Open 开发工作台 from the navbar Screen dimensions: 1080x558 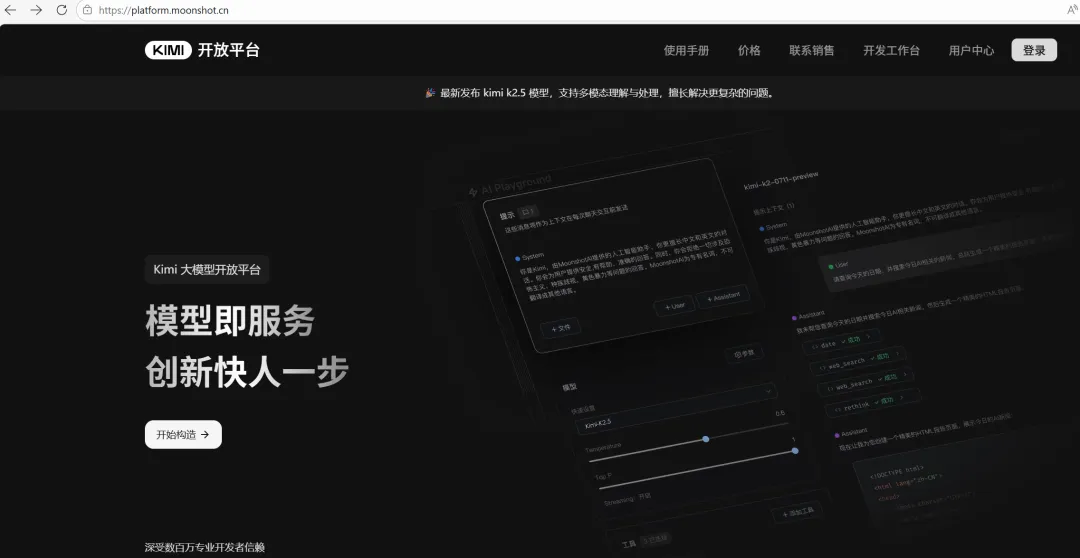tap(891, 50)
